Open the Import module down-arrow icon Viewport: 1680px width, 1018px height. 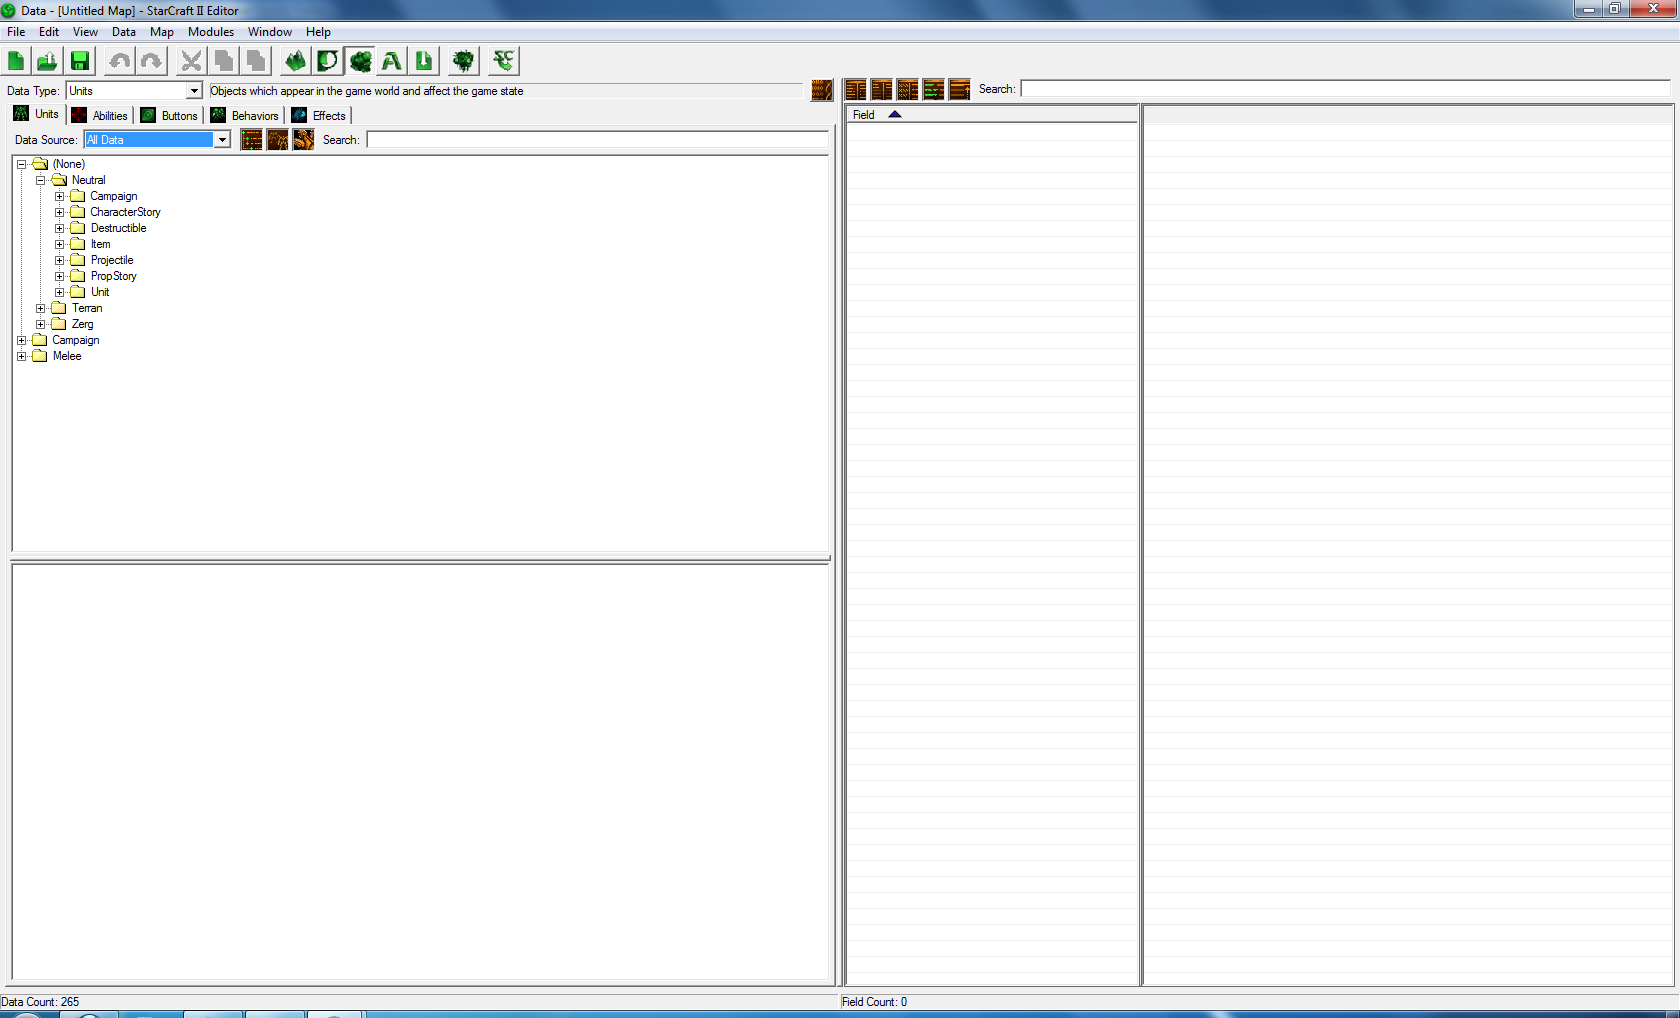[424, 61]
